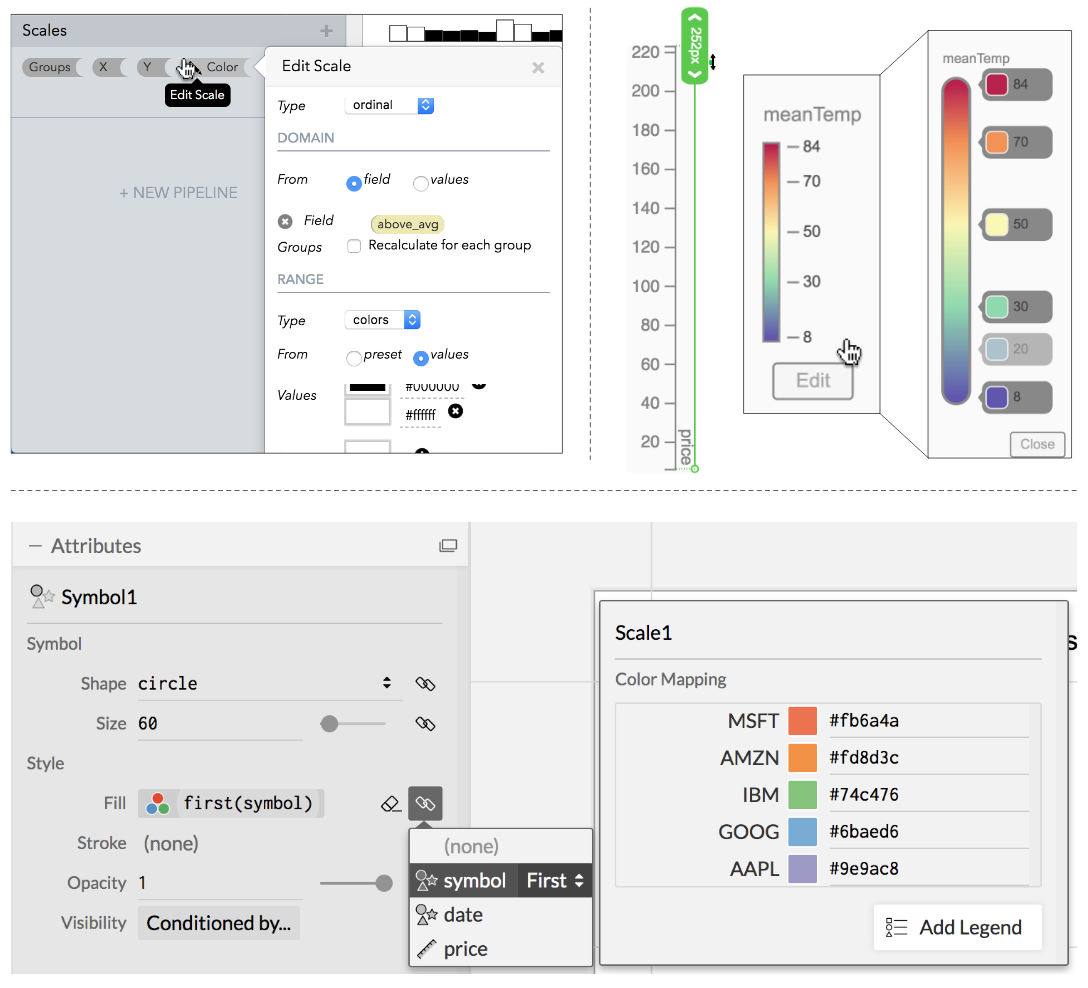This screenshot has height=988, width=1088.
Task: Click the Scale1 title
Action: 643,633
